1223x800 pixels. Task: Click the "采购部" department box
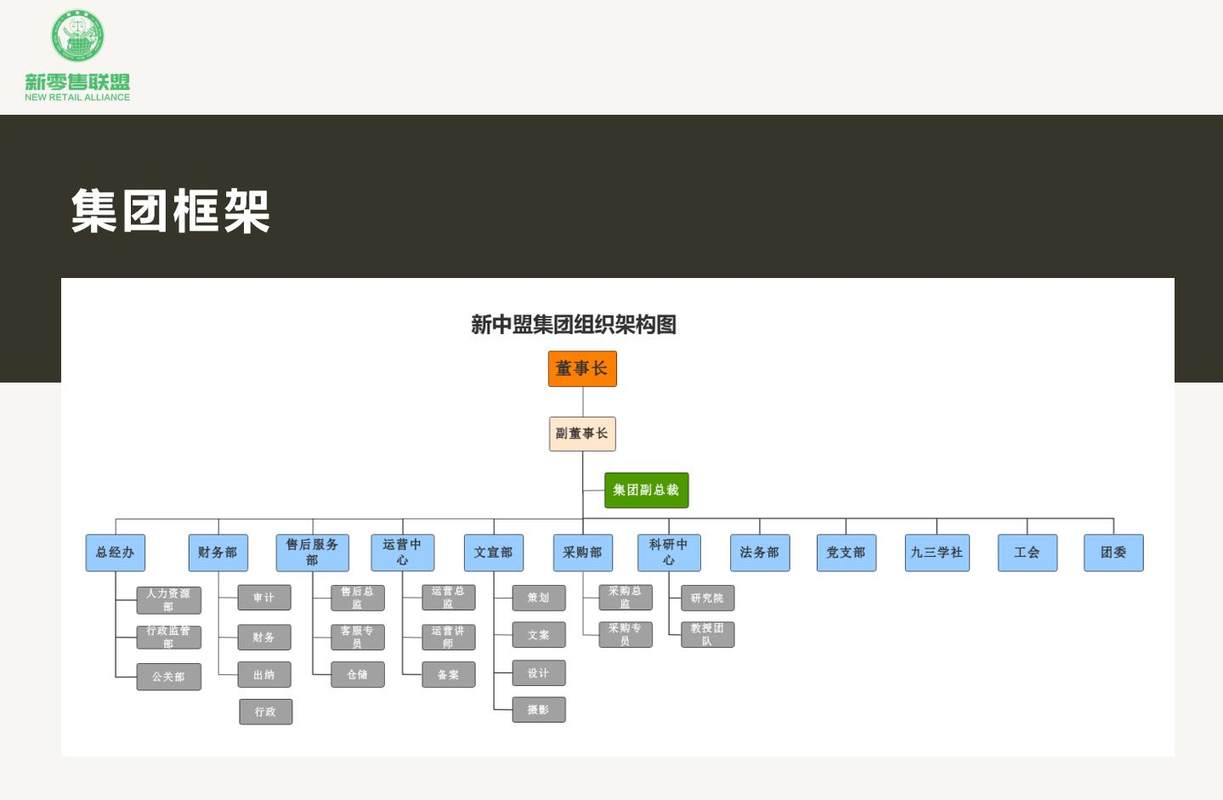click(583, 553)
